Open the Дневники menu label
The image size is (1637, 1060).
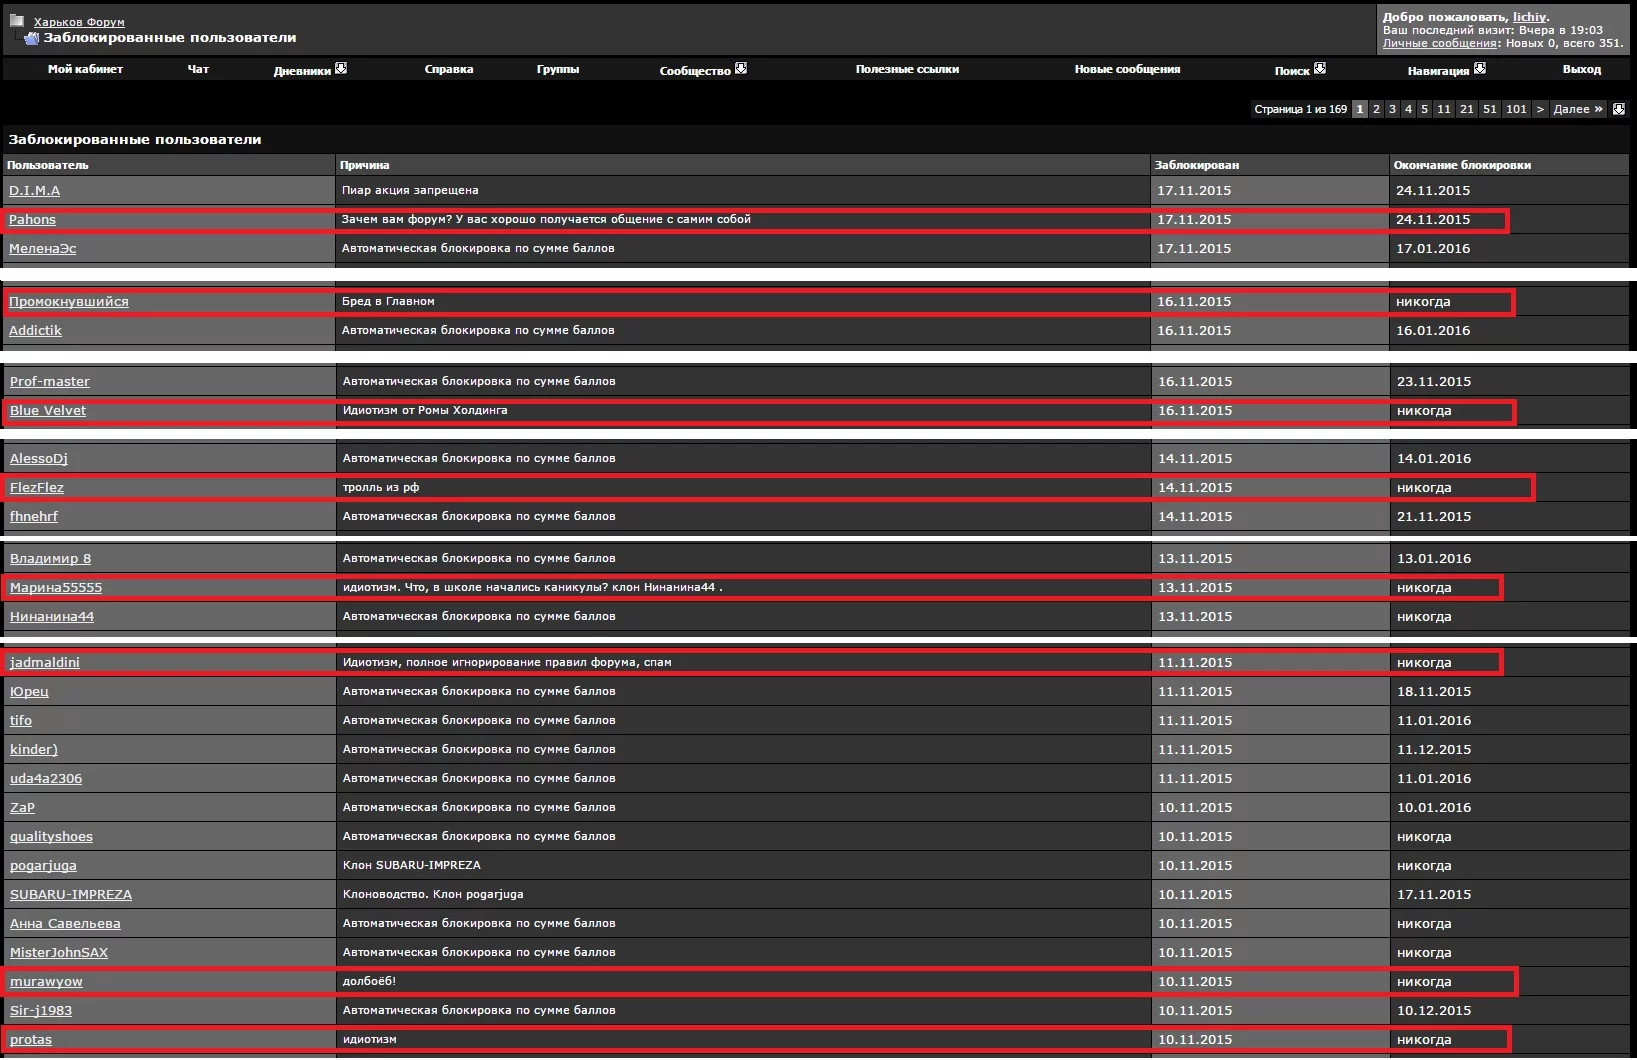click(302, 70)
